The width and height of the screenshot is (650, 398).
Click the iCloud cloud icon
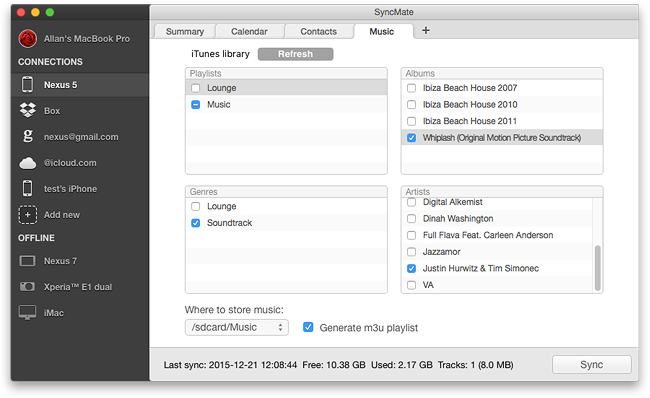[27, 163]
